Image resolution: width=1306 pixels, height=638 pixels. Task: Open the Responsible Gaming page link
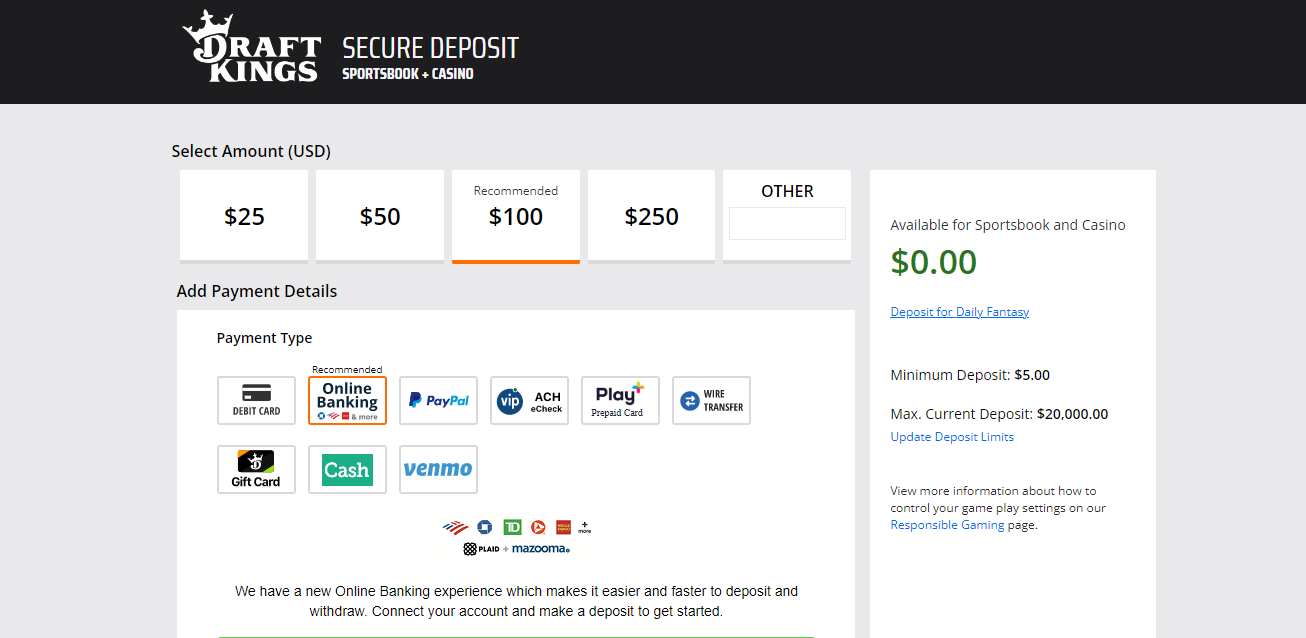(947, 525)
